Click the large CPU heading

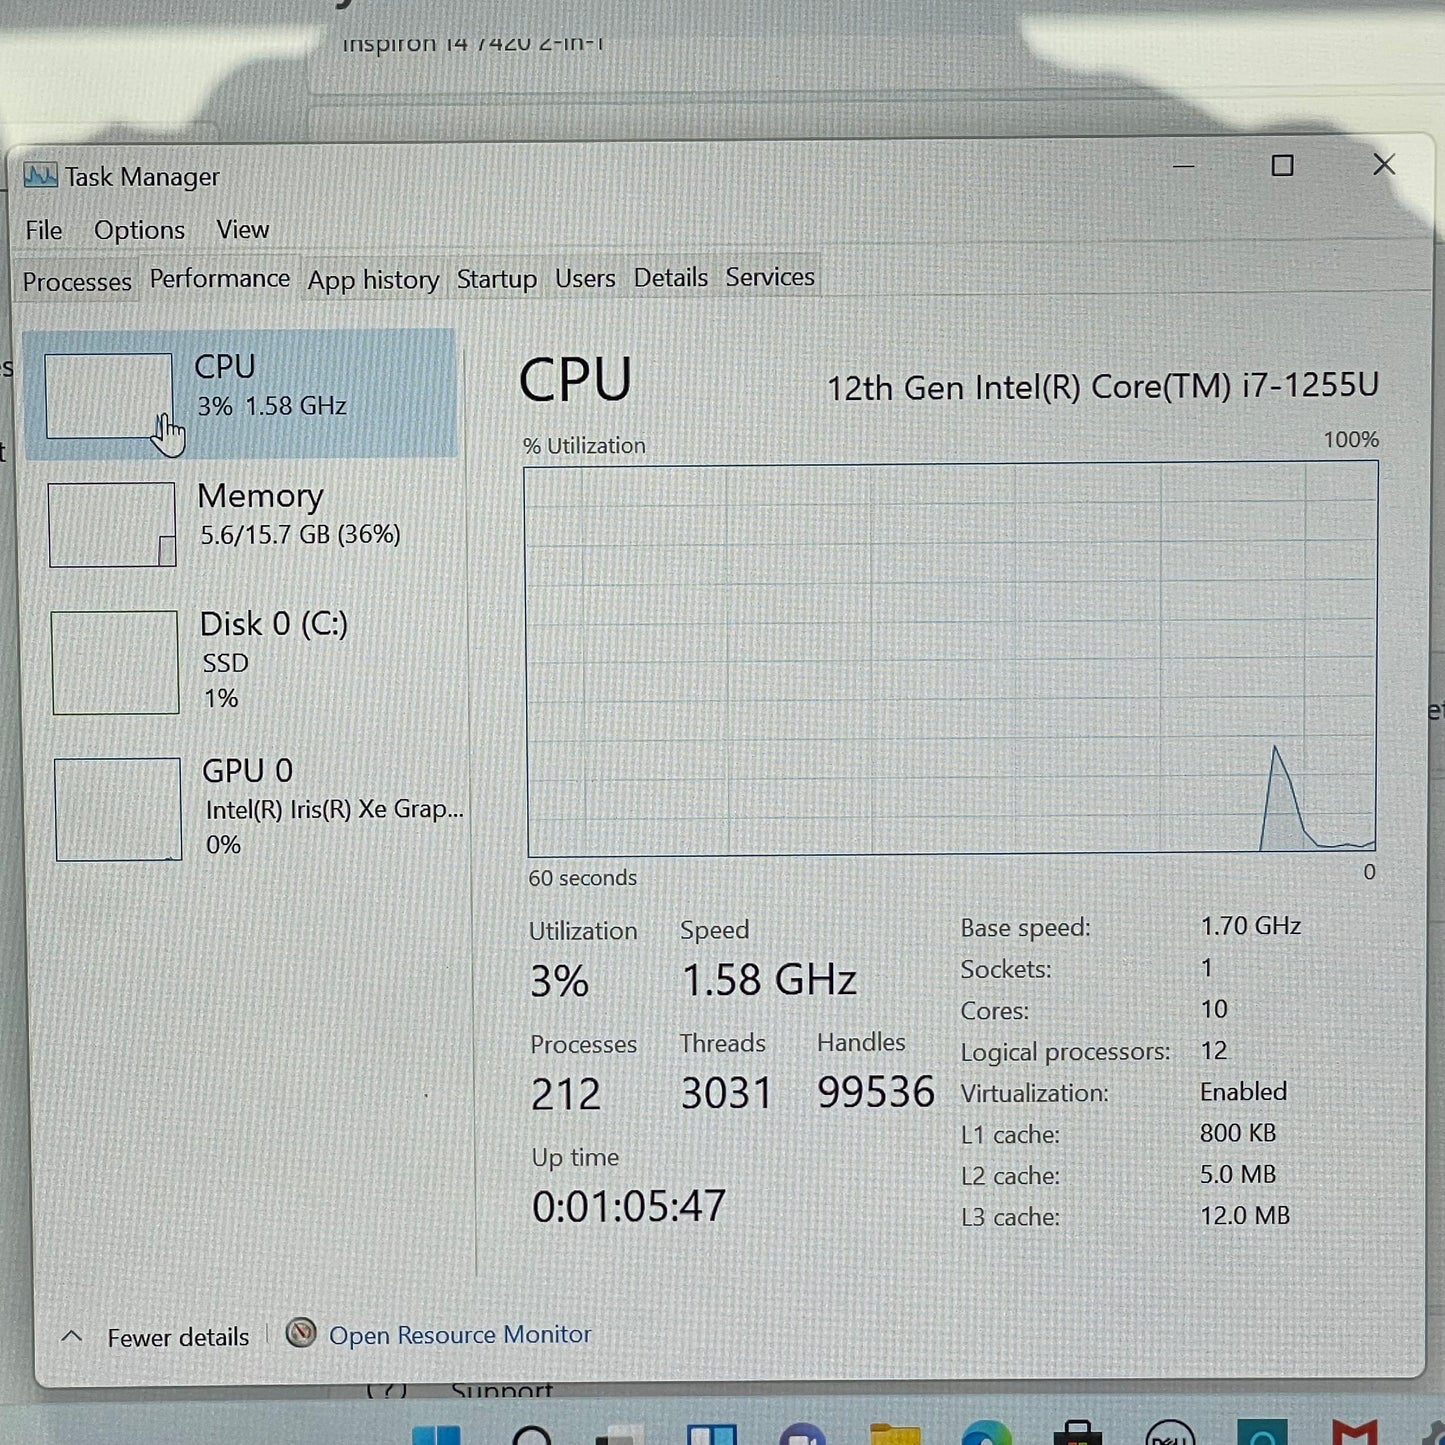pos(575,380)
